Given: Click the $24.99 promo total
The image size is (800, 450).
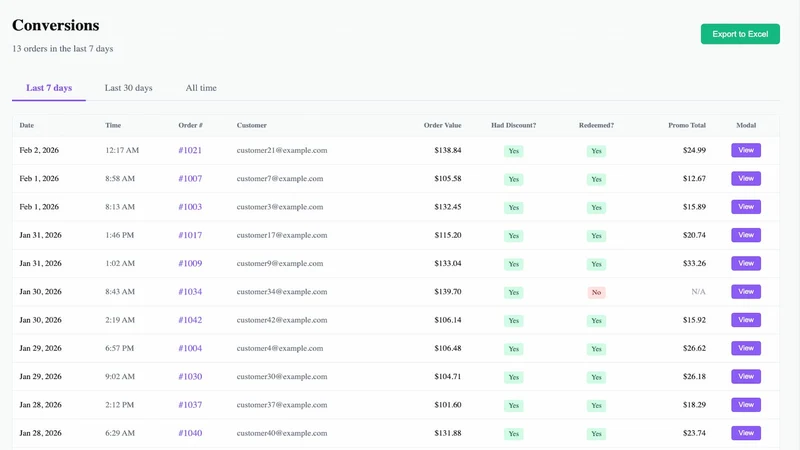Looking at the screenshot, I should [x=694, y=150].
